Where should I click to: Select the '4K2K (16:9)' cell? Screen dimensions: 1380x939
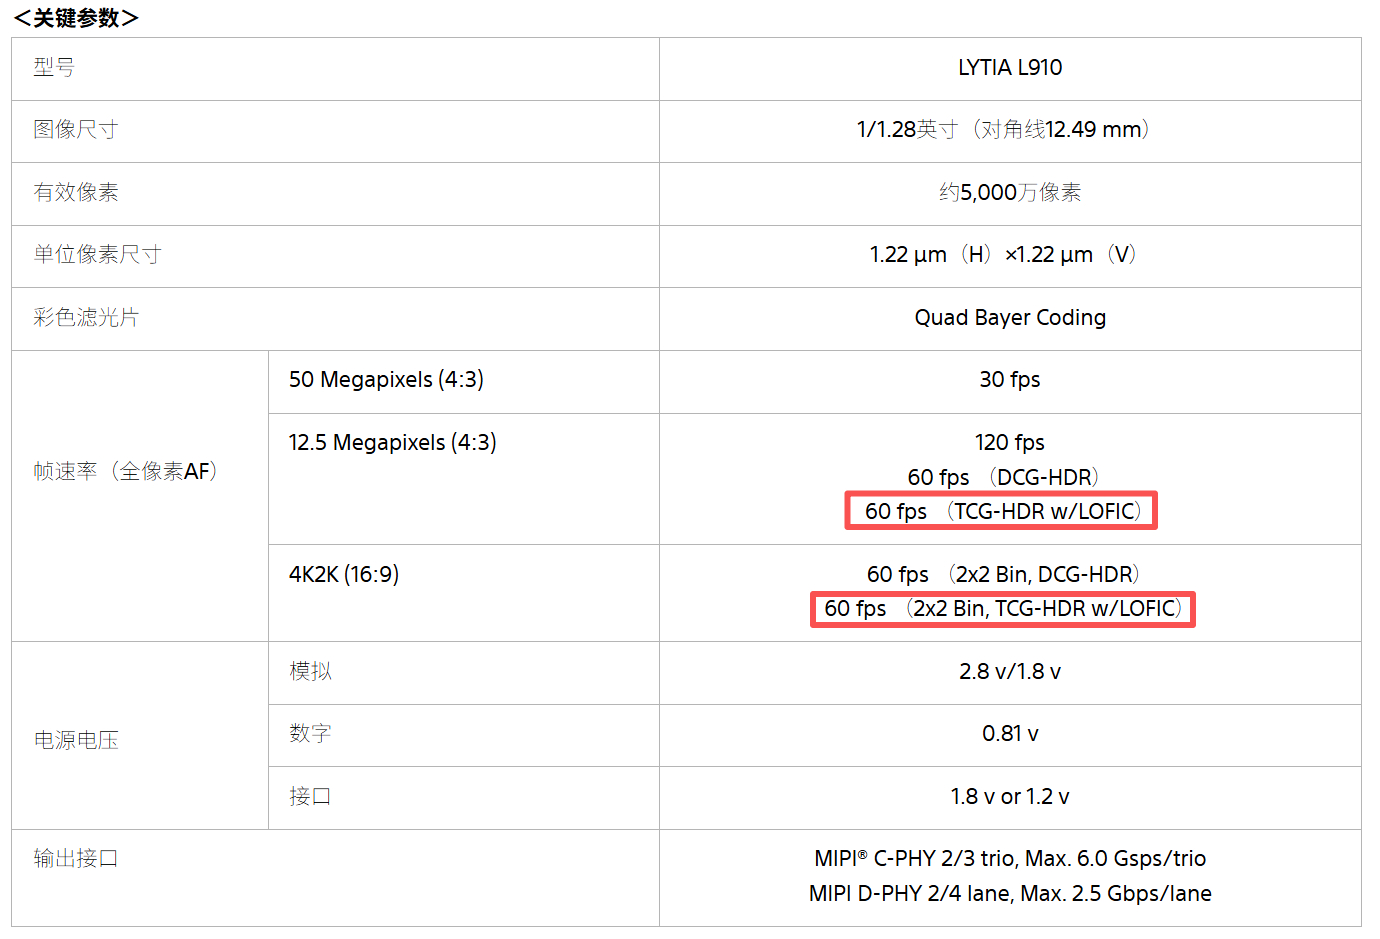344,574
